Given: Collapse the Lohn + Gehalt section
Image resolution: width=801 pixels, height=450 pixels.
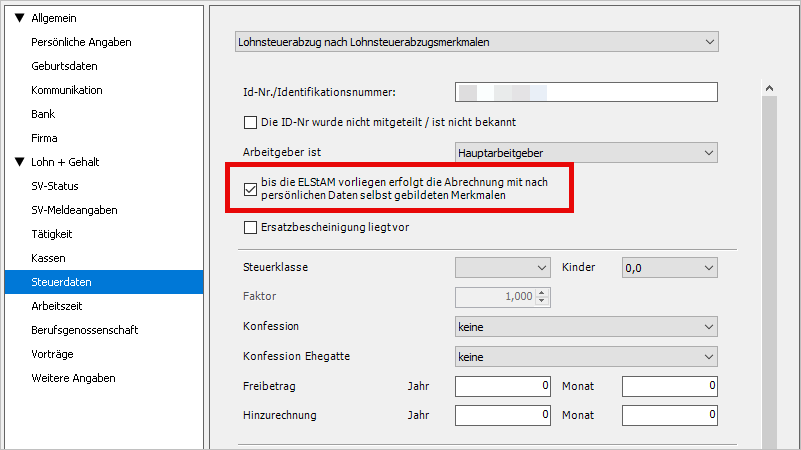Looking at the screenshot, I should tap(19, 162).
